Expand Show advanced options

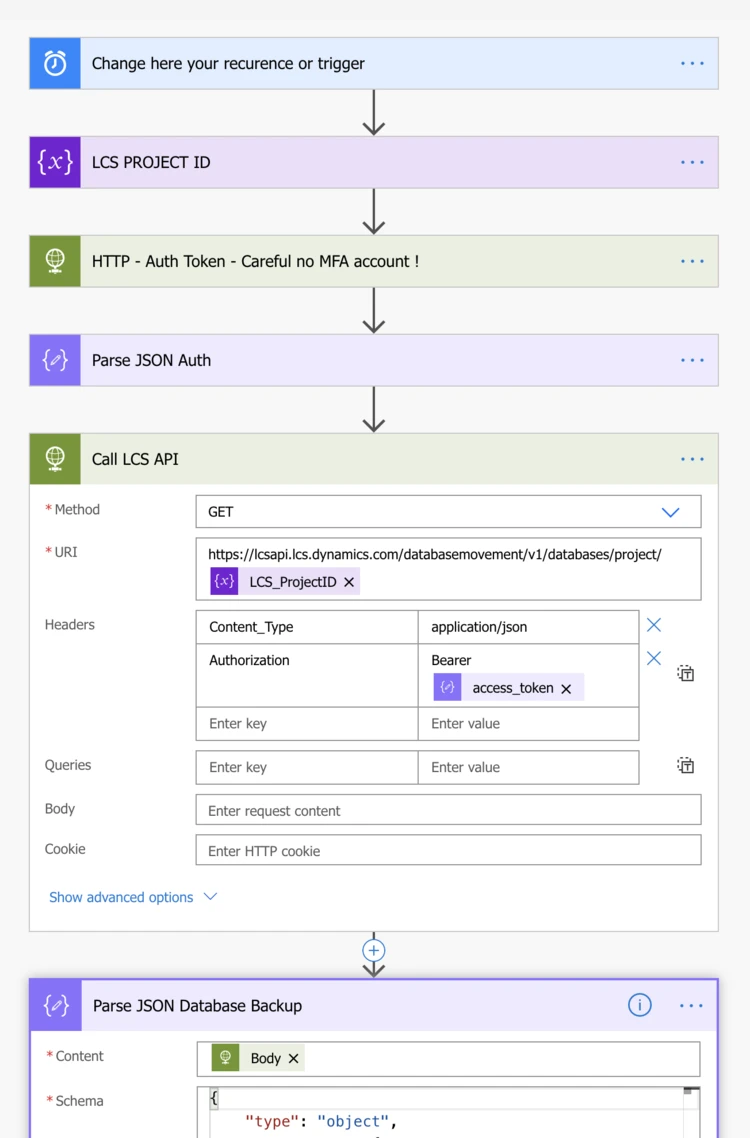coord(132,897)
